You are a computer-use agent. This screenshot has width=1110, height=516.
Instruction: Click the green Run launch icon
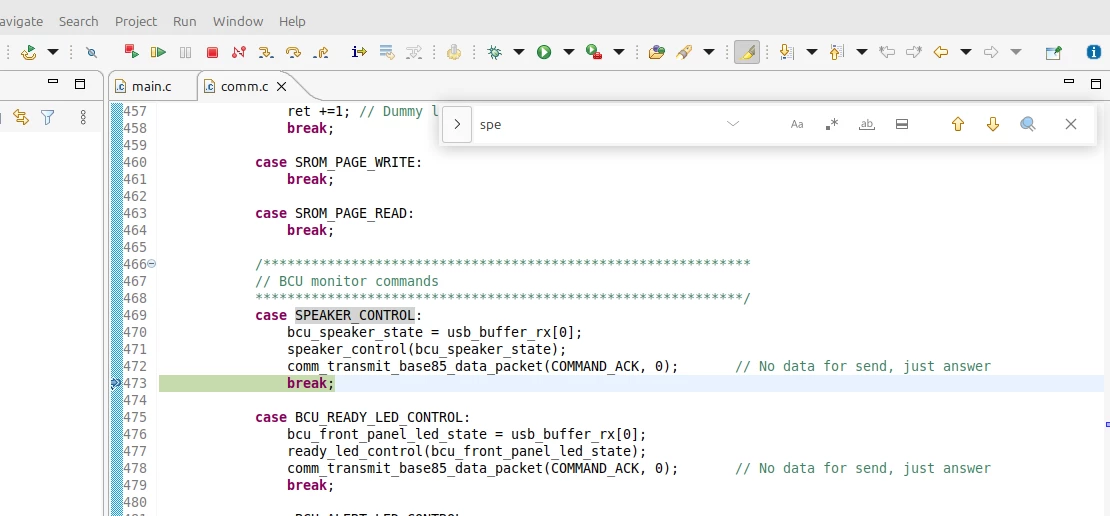[x=544, y=52]
